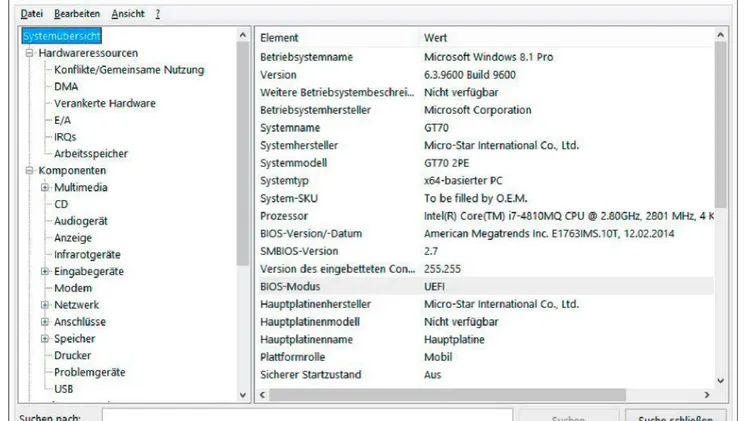Select the Sicherer Startzustand row
This screenshot has height=421, width=750.
click(485, 375)
